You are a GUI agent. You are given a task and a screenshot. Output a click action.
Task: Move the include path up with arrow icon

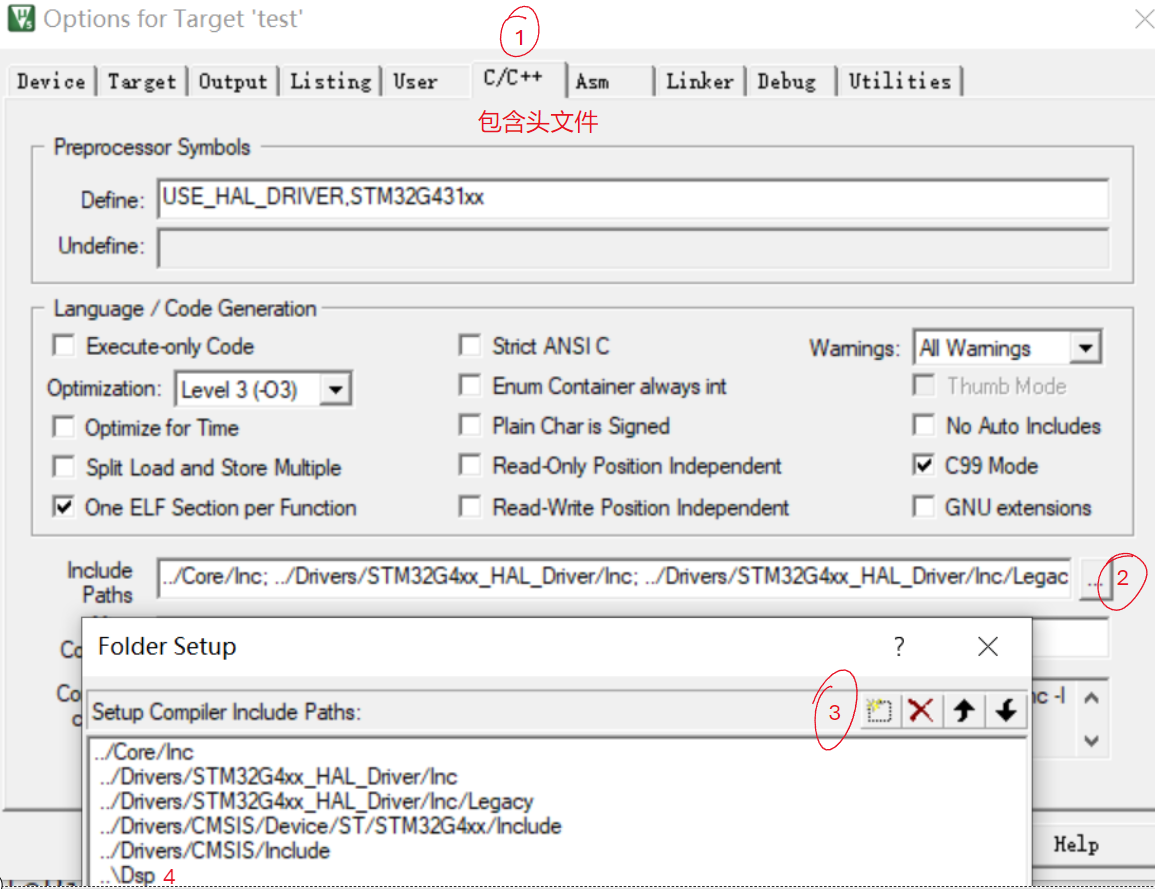point(964,711)
